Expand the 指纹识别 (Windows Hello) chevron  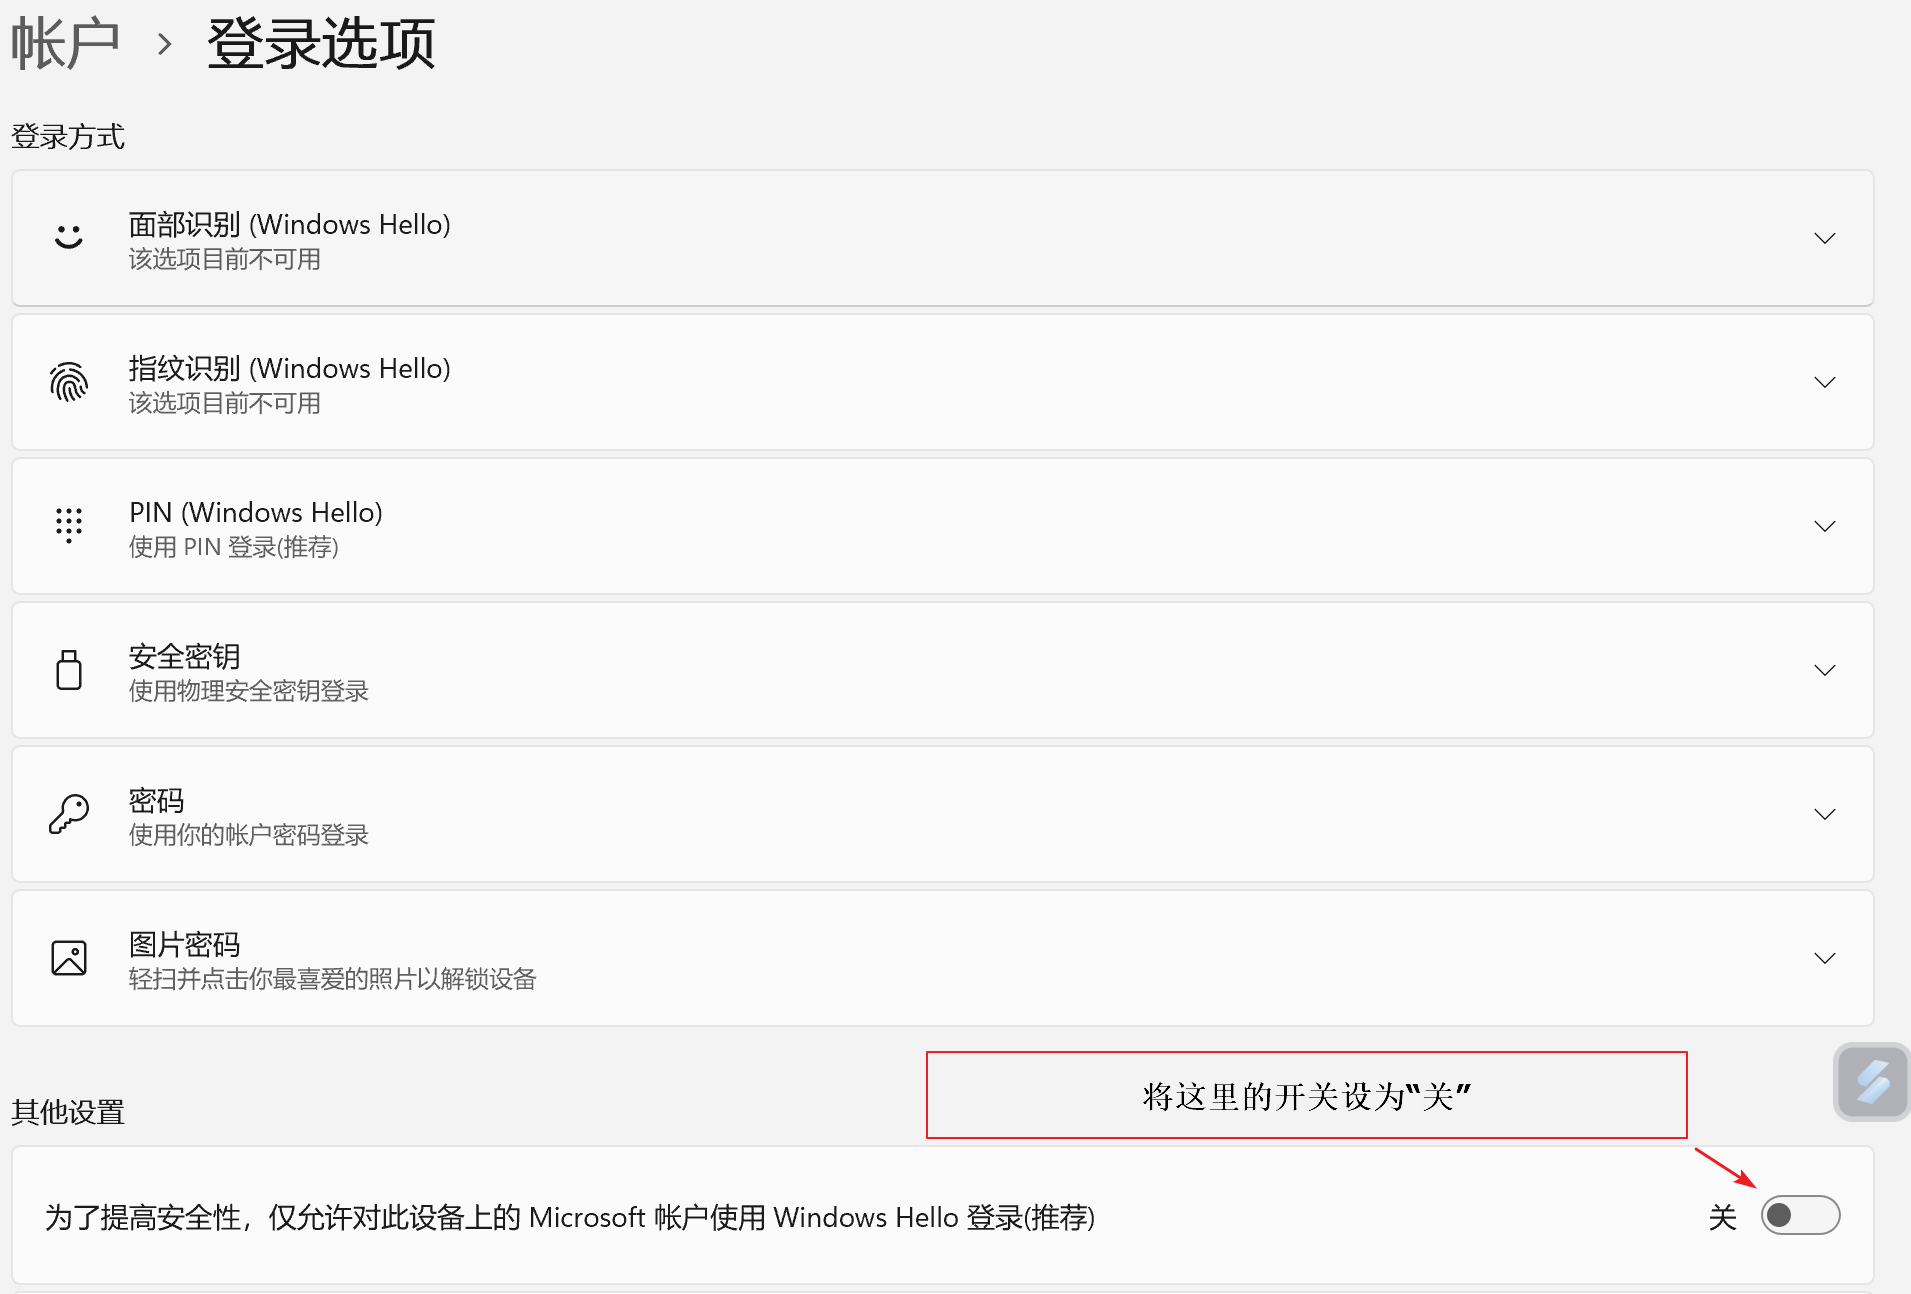coord(1825,382)
